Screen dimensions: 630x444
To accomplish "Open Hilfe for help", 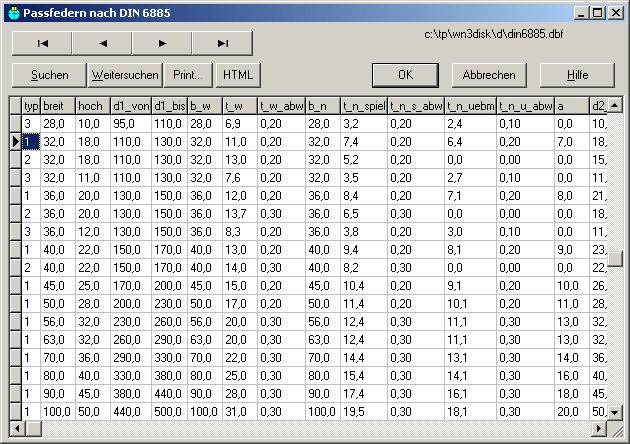I will tap(576, 75).
